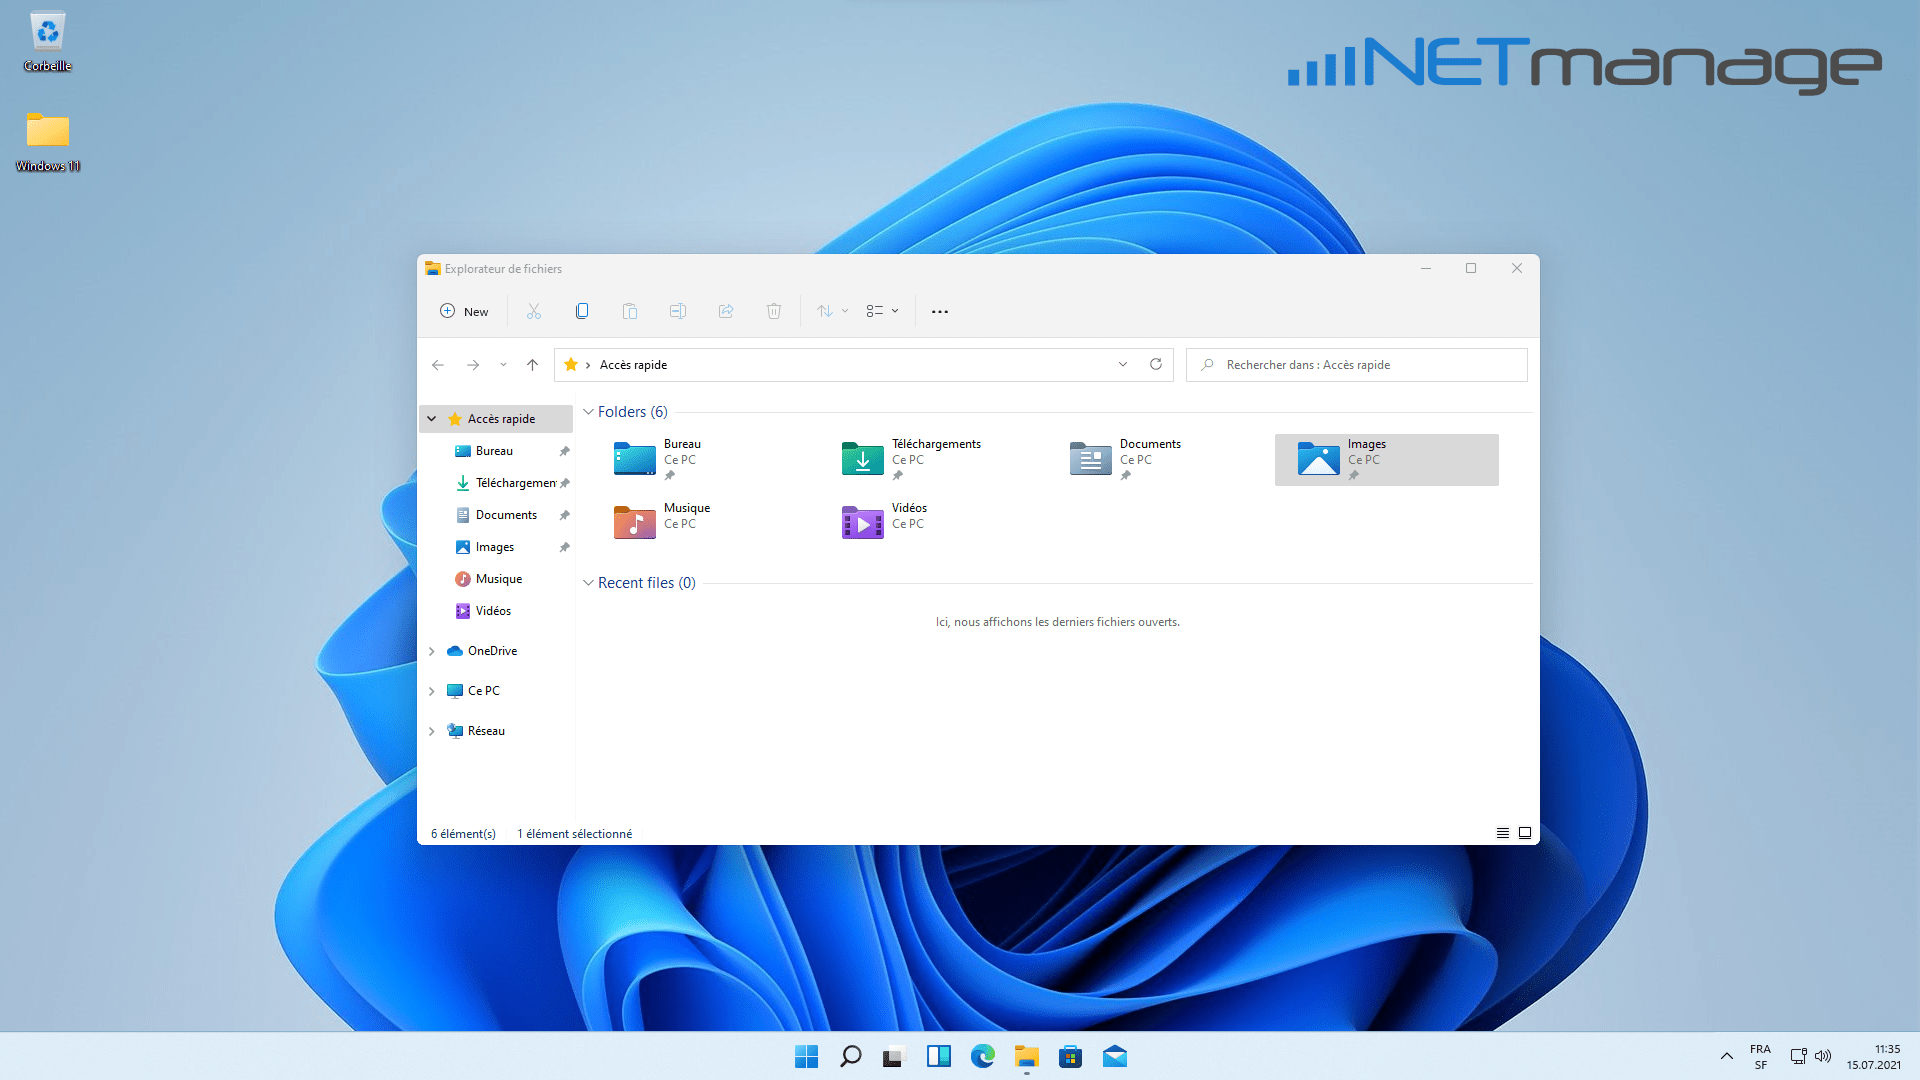Viewport: 1920px width, 1080px height.
Task: Collapse Accès rapide tree node
Action: [x=432, y=419]
